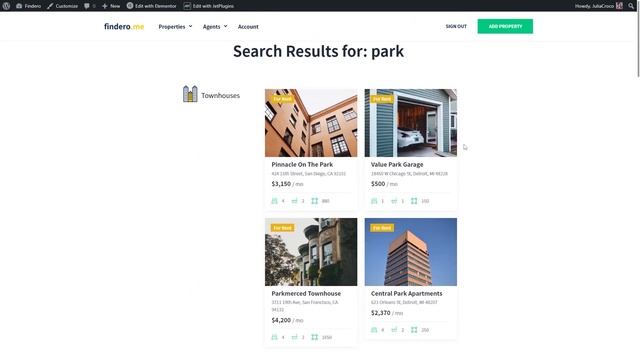
Task: Expand the Agents dropdown menu
Action: coord(215,27)
